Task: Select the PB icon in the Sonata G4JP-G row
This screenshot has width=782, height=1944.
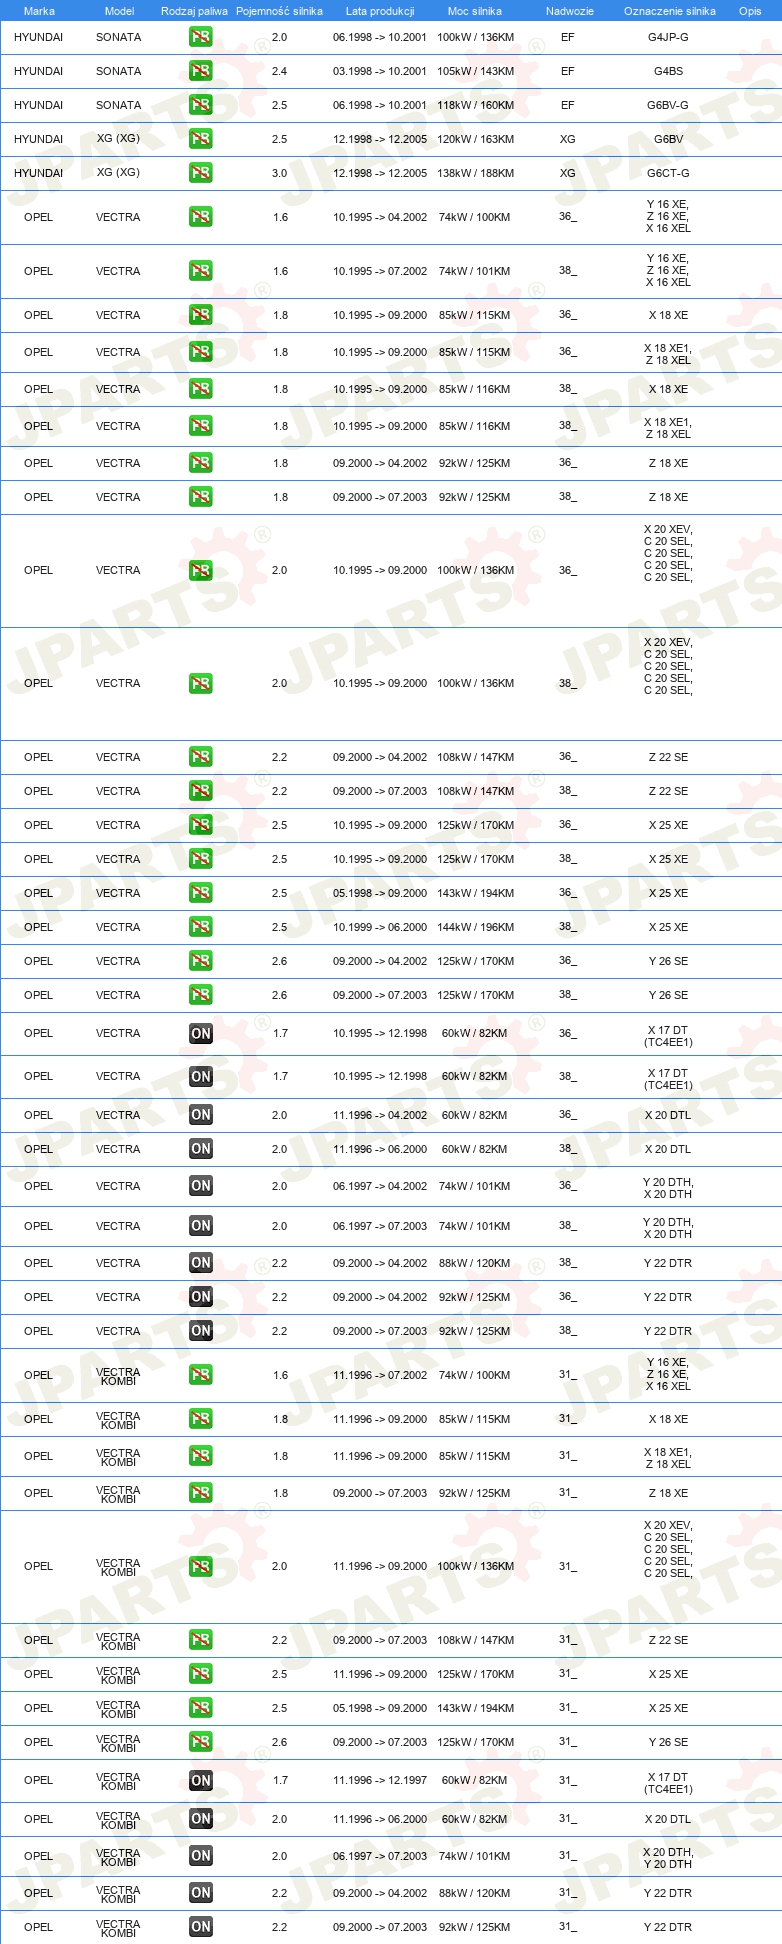Action: click(200, 37)
